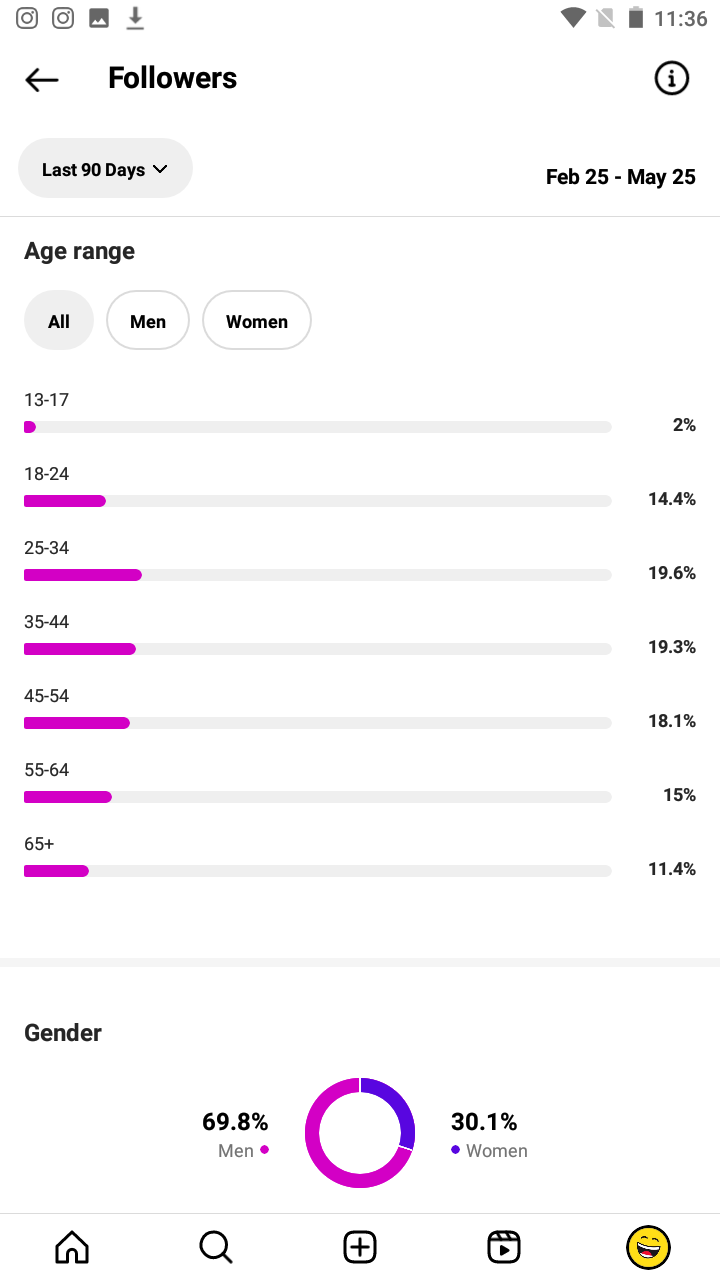Open the info icon for Followers
Viewport: 720px width, 1280px height.
coord(671,78)
